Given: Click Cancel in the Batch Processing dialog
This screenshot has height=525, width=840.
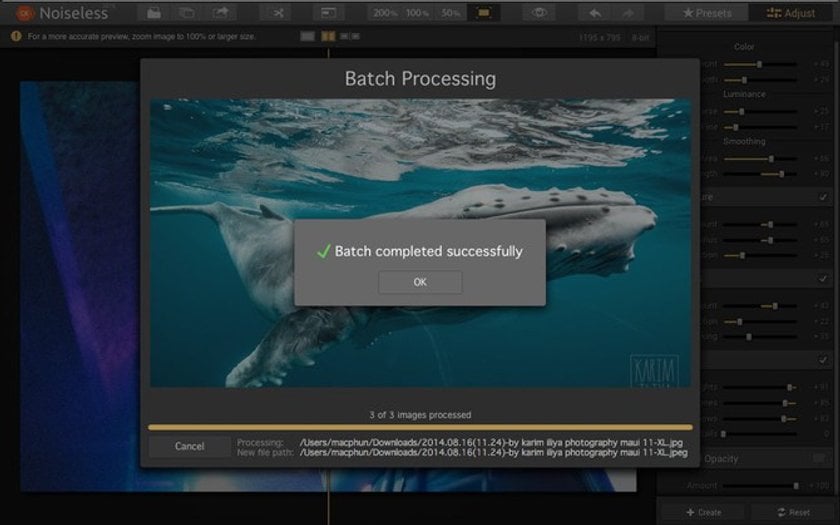Looking at the screenshot, I should [x=189, y=446].
